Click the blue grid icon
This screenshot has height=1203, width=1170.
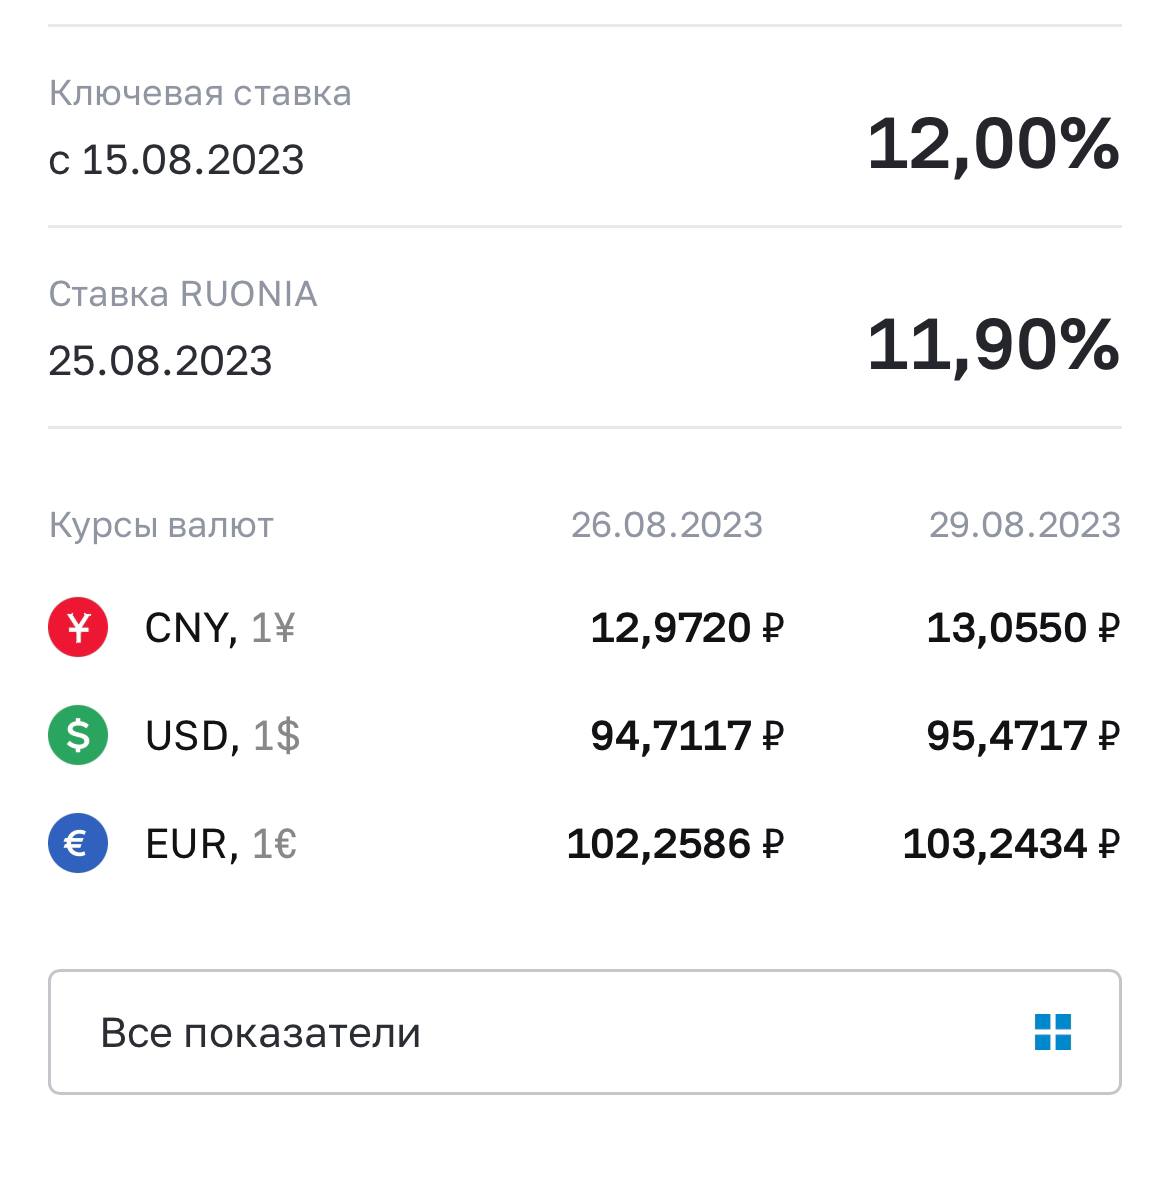[x=1052, y=1032]
